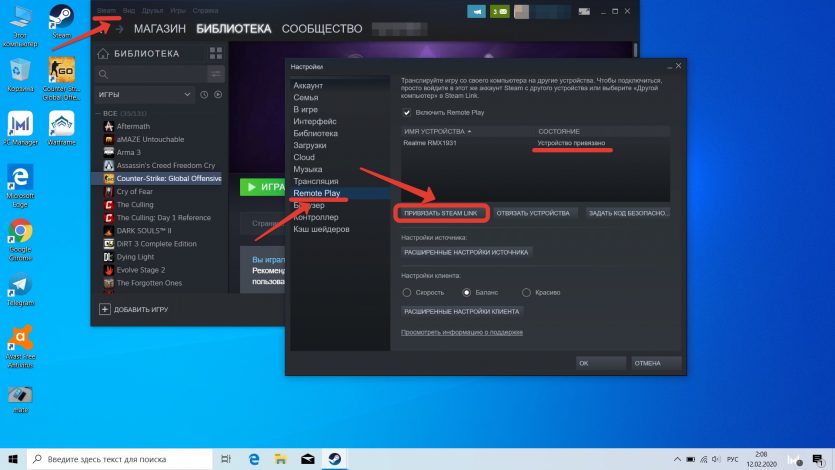Collapse the All games list section
The height and width of the screenshot is (470, 835).
(98, 113)
